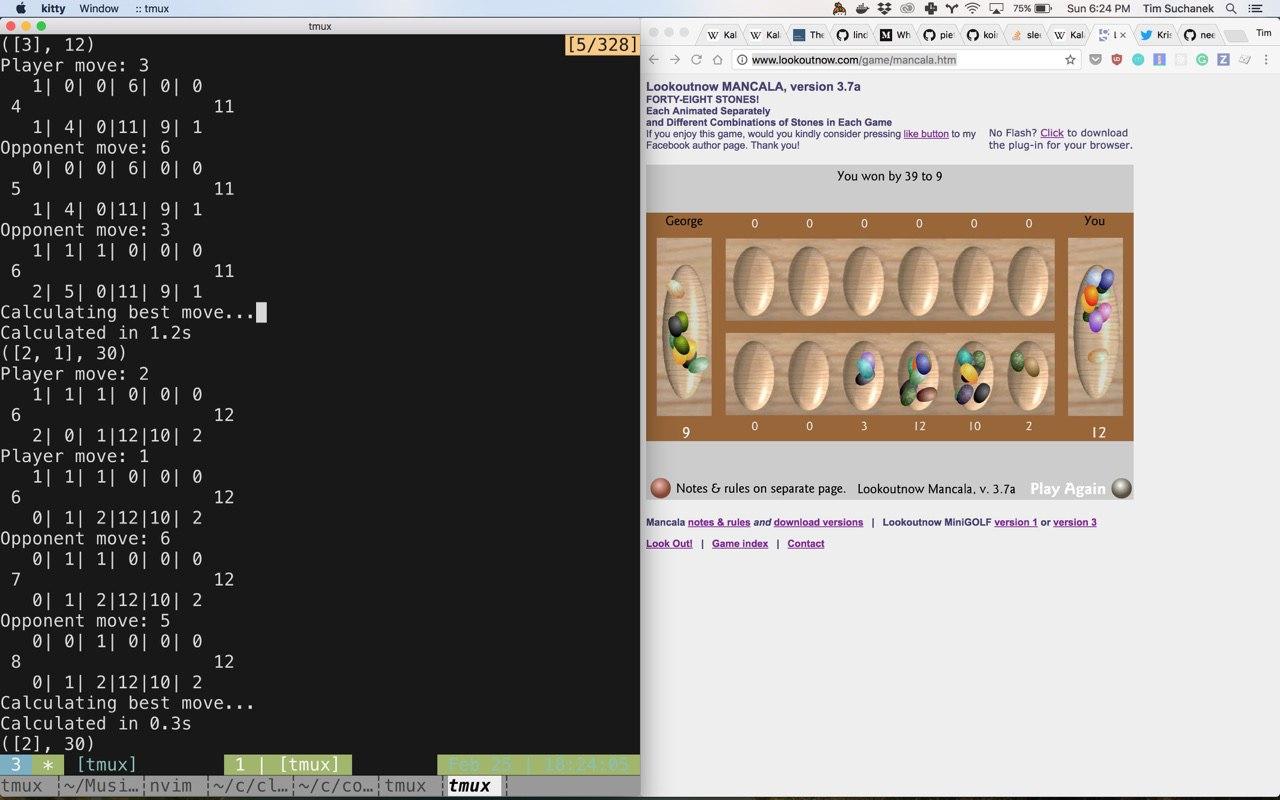Viewport: 1280px width, 800px height.
Task: Switch to the GitHub 'nee' browser tab
Action: [x=1199, y=34]
